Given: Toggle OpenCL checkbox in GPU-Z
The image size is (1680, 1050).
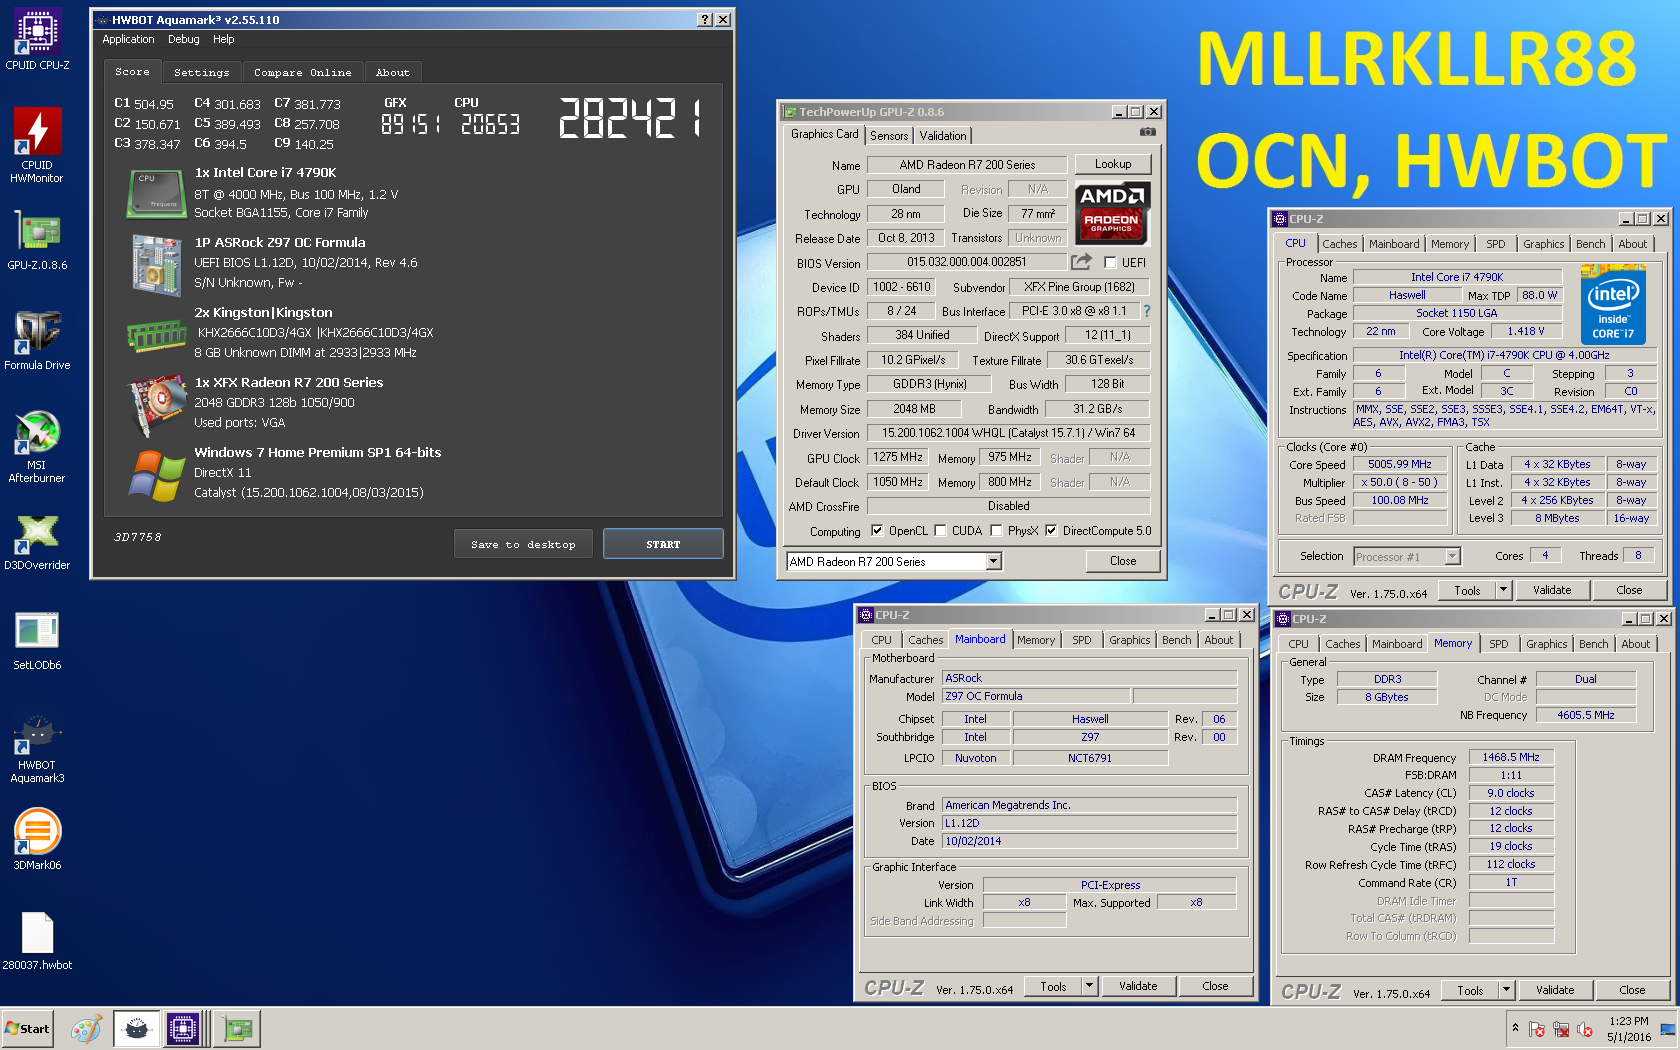Looking at the screenshot, I should tap(877, 531).
